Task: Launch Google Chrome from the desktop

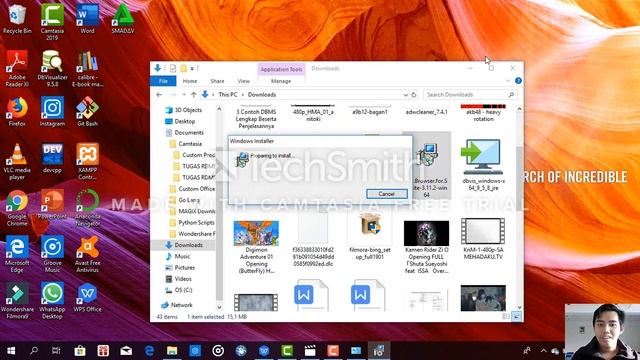Action: 17,208
